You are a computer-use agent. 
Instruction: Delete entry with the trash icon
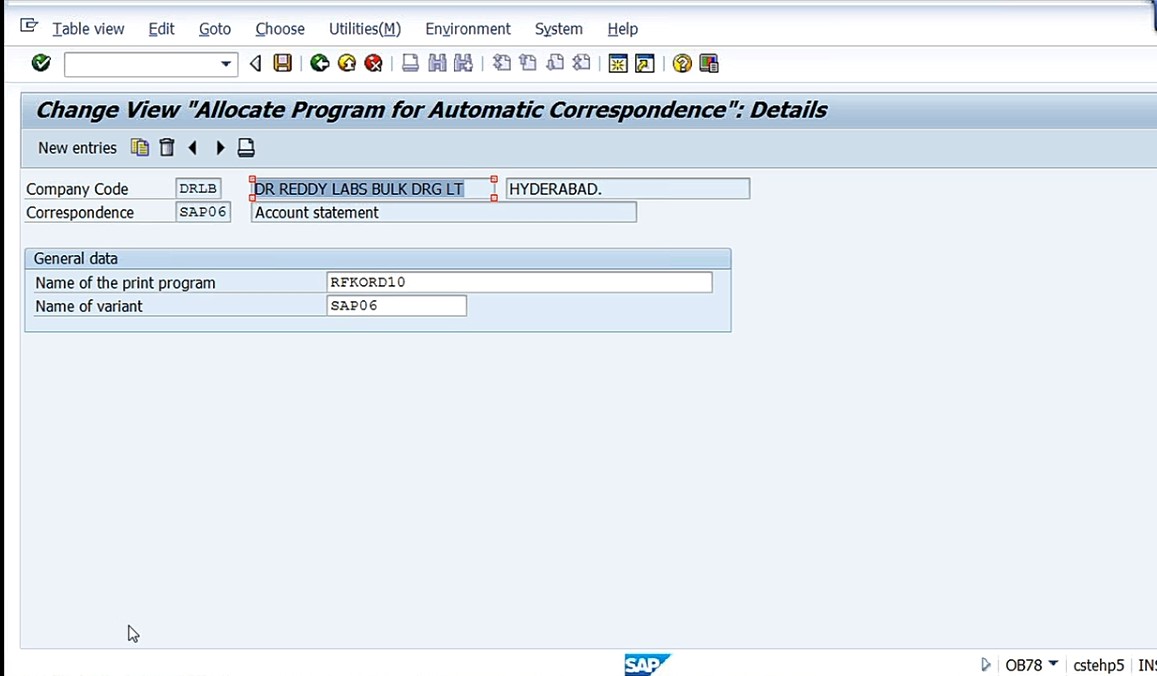pos(167,148)
